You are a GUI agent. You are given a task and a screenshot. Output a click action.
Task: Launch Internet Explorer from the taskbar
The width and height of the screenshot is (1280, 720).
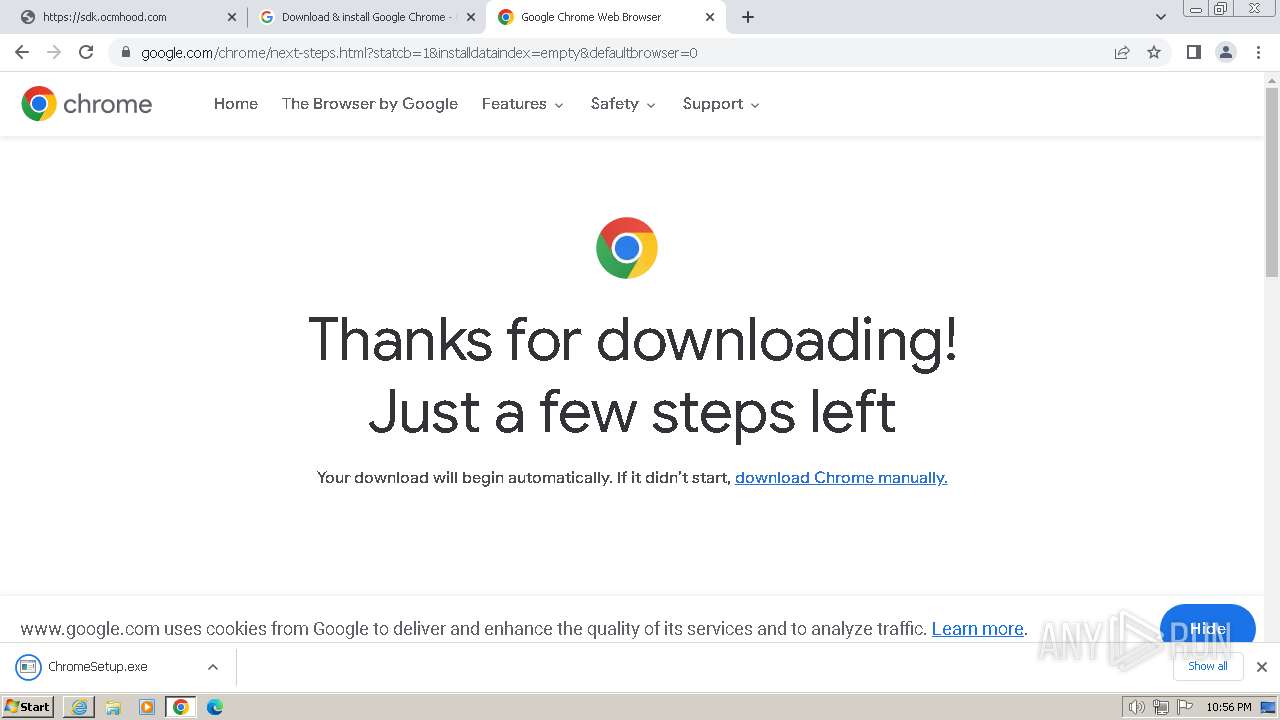click(x=79, y=707)
